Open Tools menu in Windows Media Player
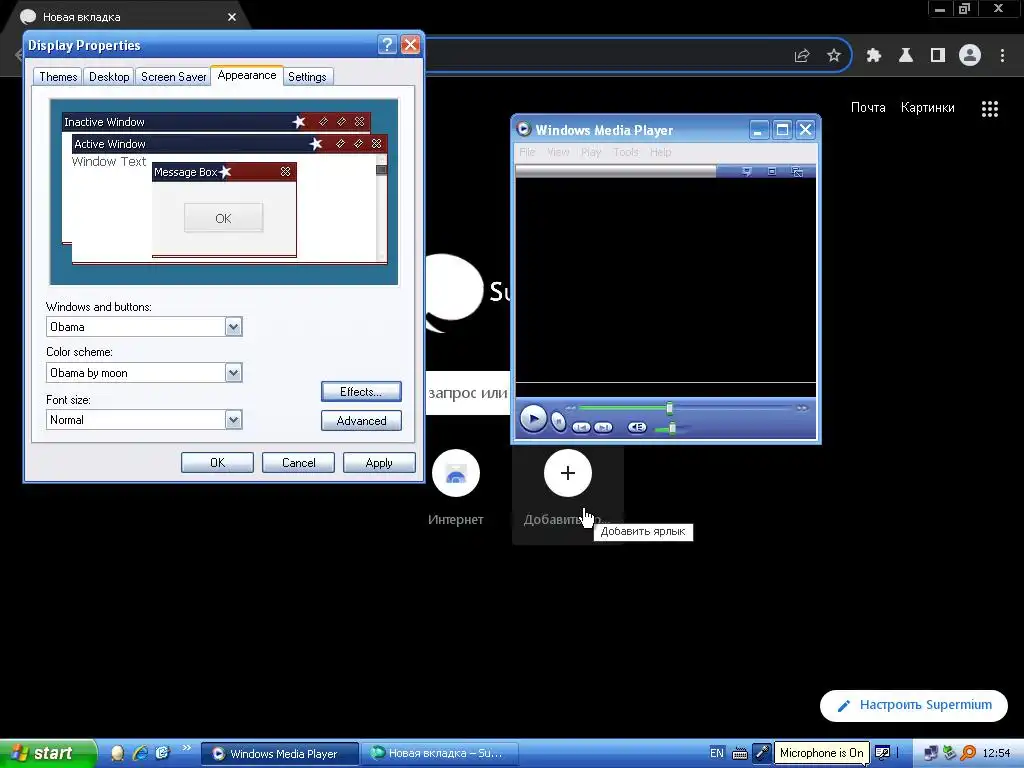Image resolution: width=1024 pixels, height=768 pixels. point(626,152)
